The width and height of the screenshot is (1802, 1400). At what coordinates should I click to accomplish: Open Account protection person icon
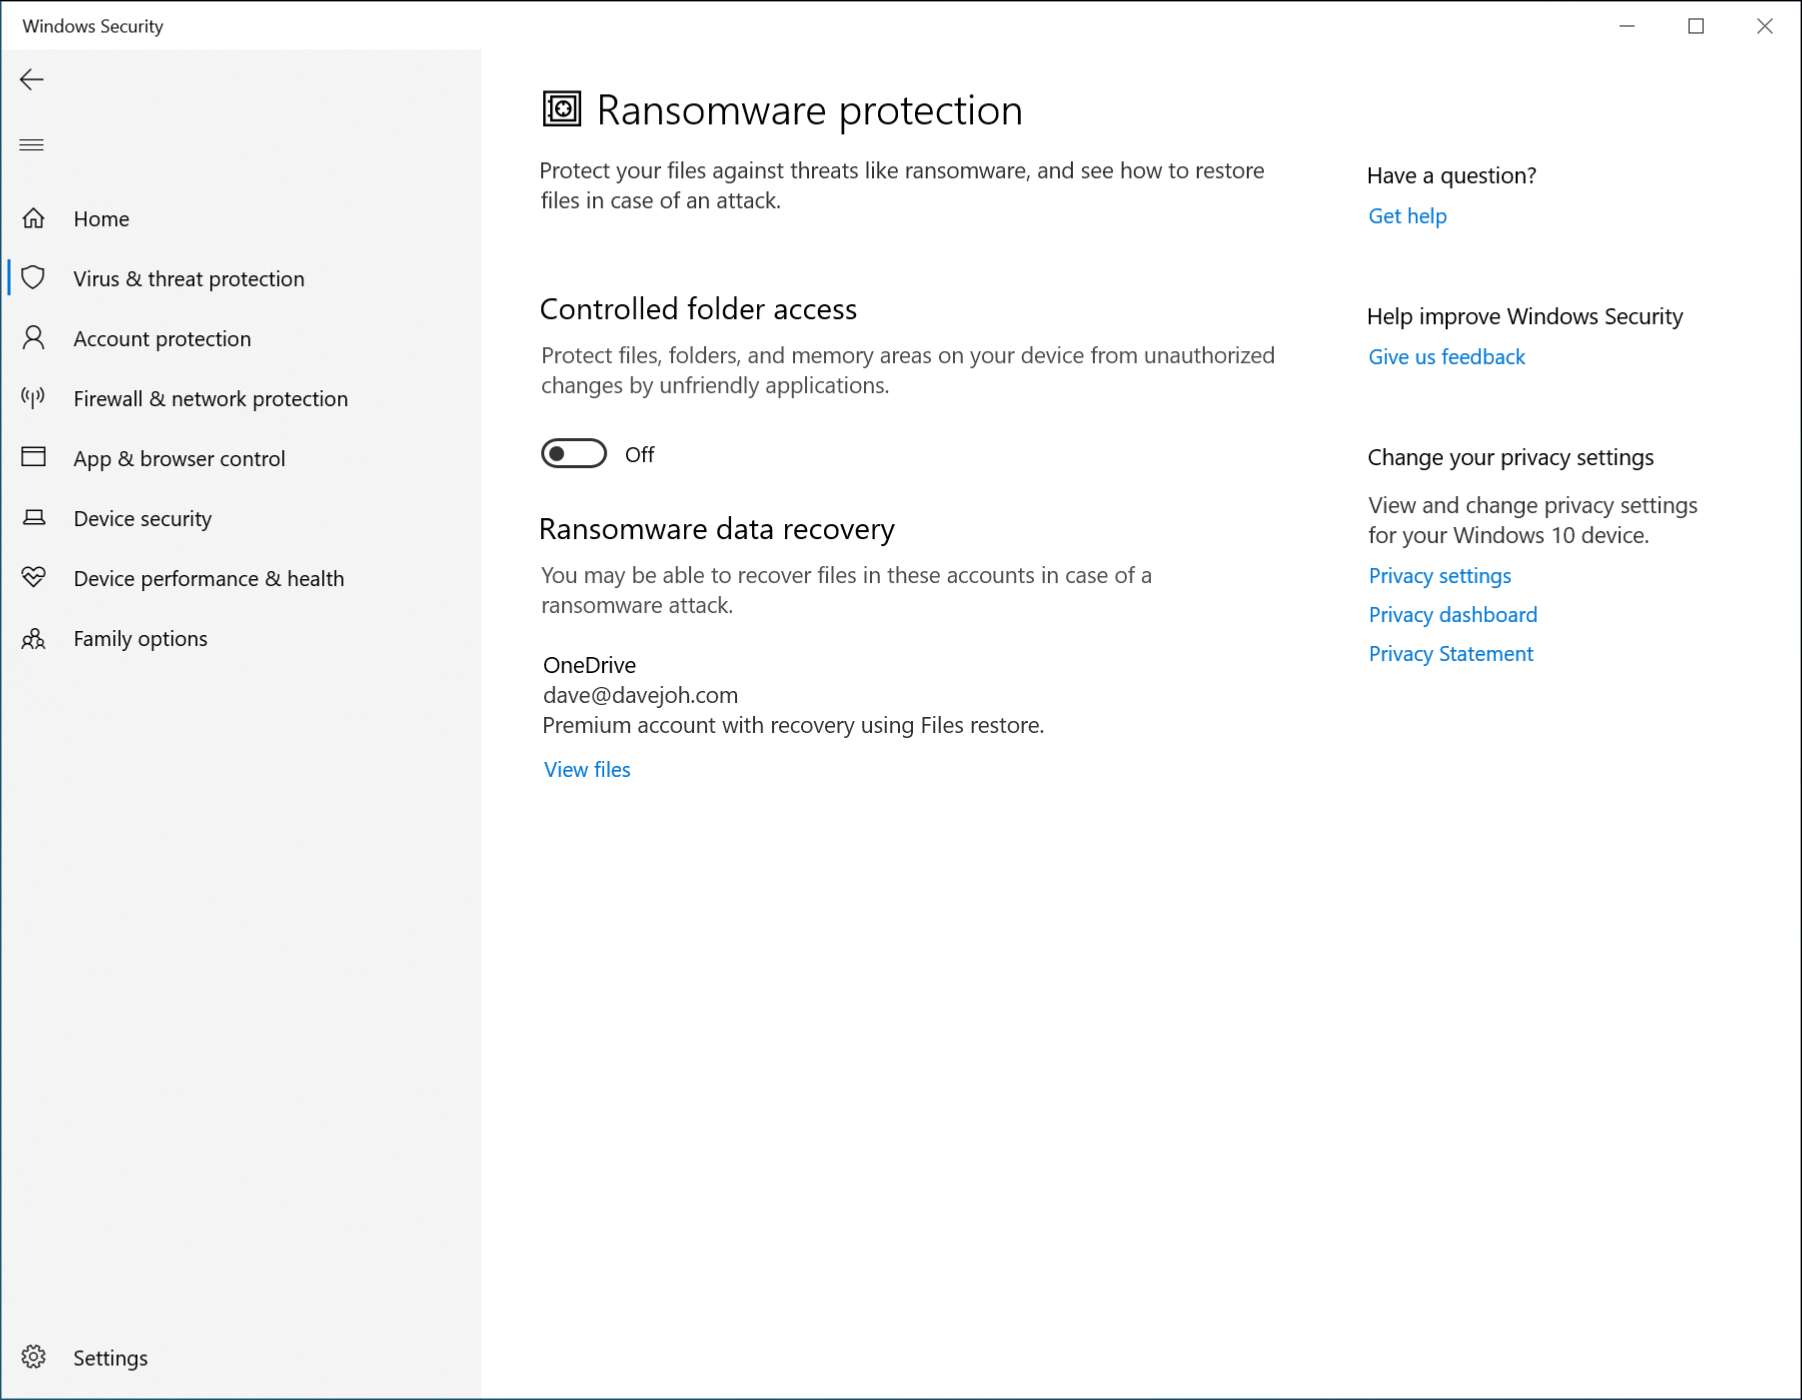[x=34, y=338]
